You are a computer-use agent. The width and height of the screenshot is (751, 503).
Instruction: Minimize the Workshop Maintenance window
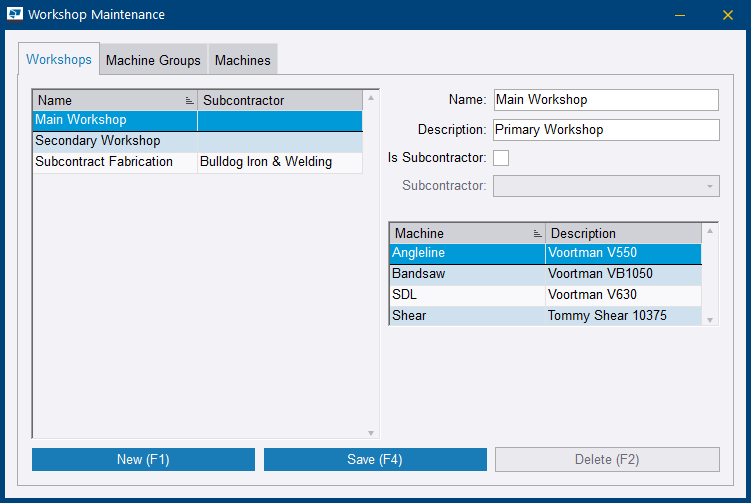[x=680, y=15]
